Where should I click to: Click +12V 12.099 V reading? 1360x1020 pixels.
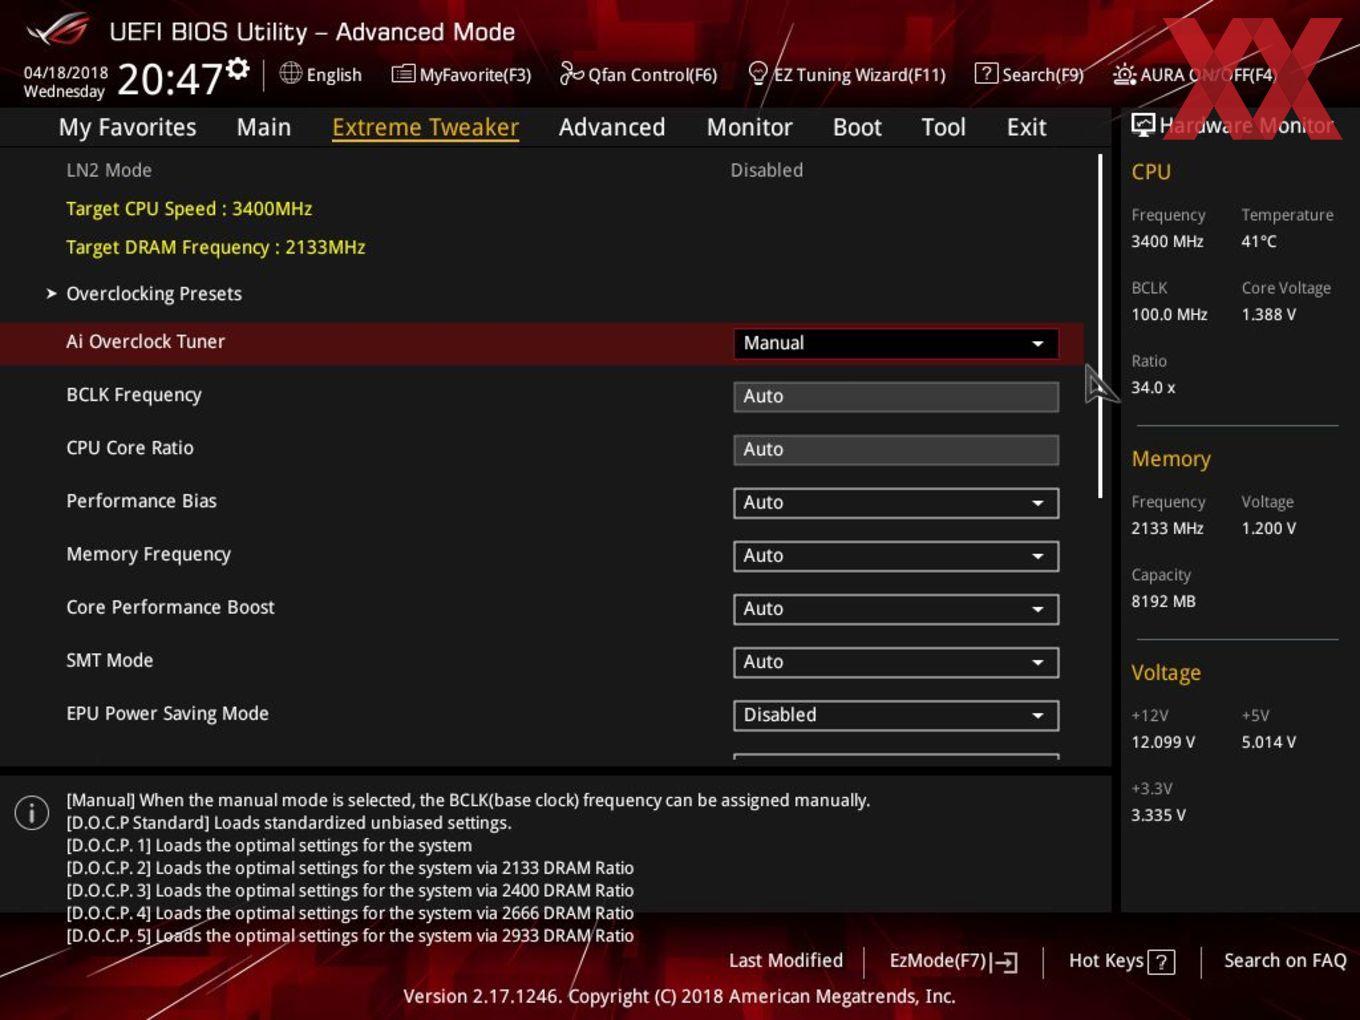pyautogui.click(x=1163, y=742)
